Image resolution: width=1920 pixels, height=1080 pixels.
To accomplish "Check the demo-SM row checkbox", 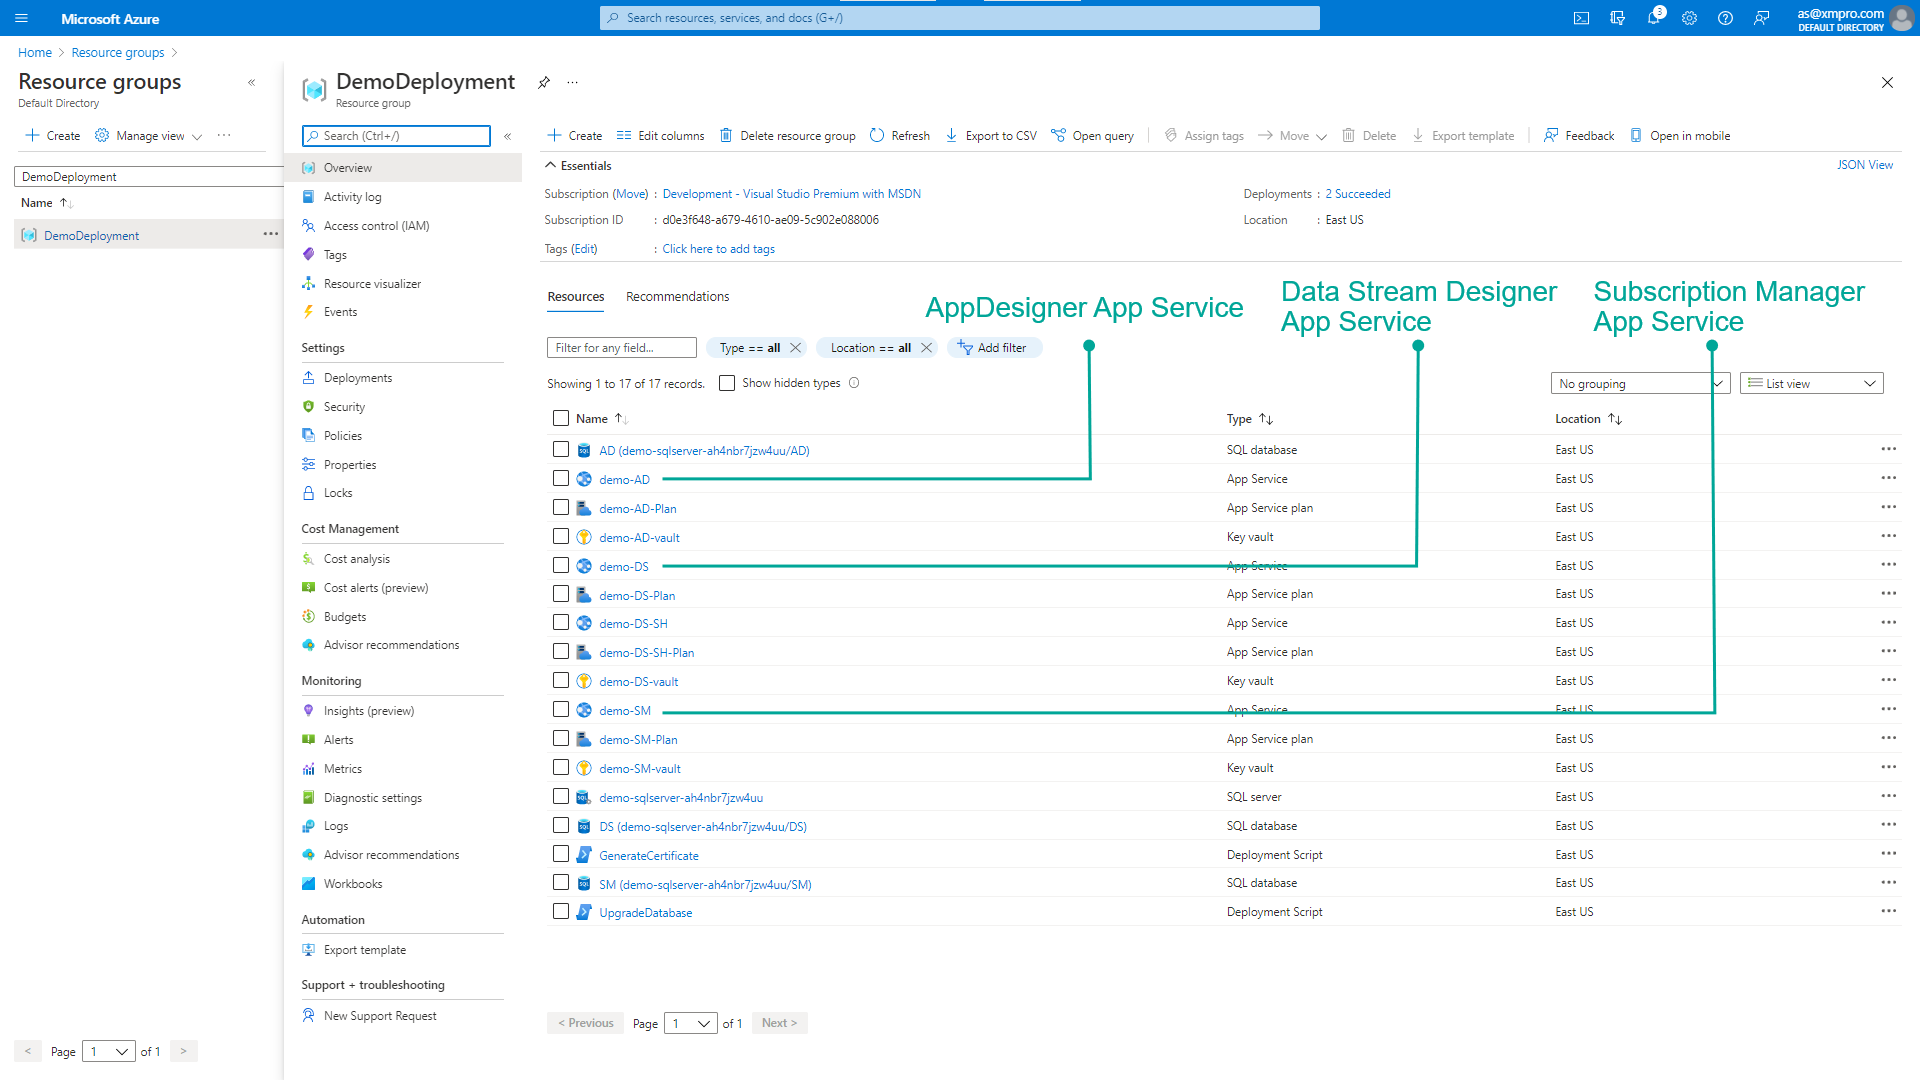I will pyautogui.click(x=561, y=709).
